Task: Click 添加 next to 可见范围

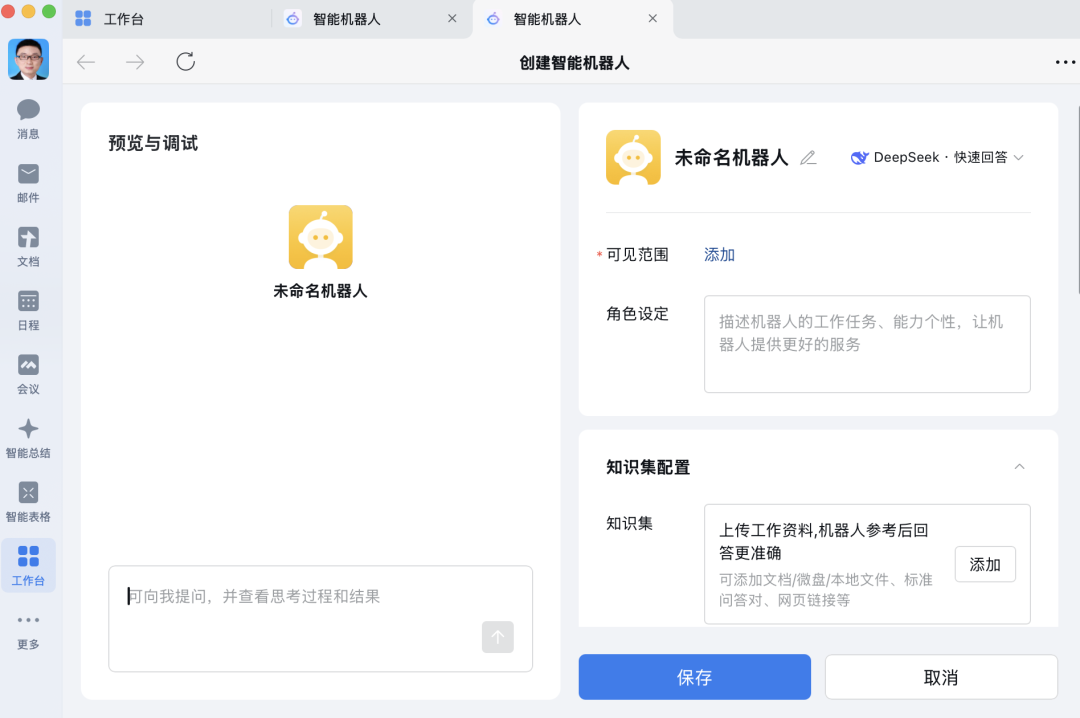Action: pos(718,254)
